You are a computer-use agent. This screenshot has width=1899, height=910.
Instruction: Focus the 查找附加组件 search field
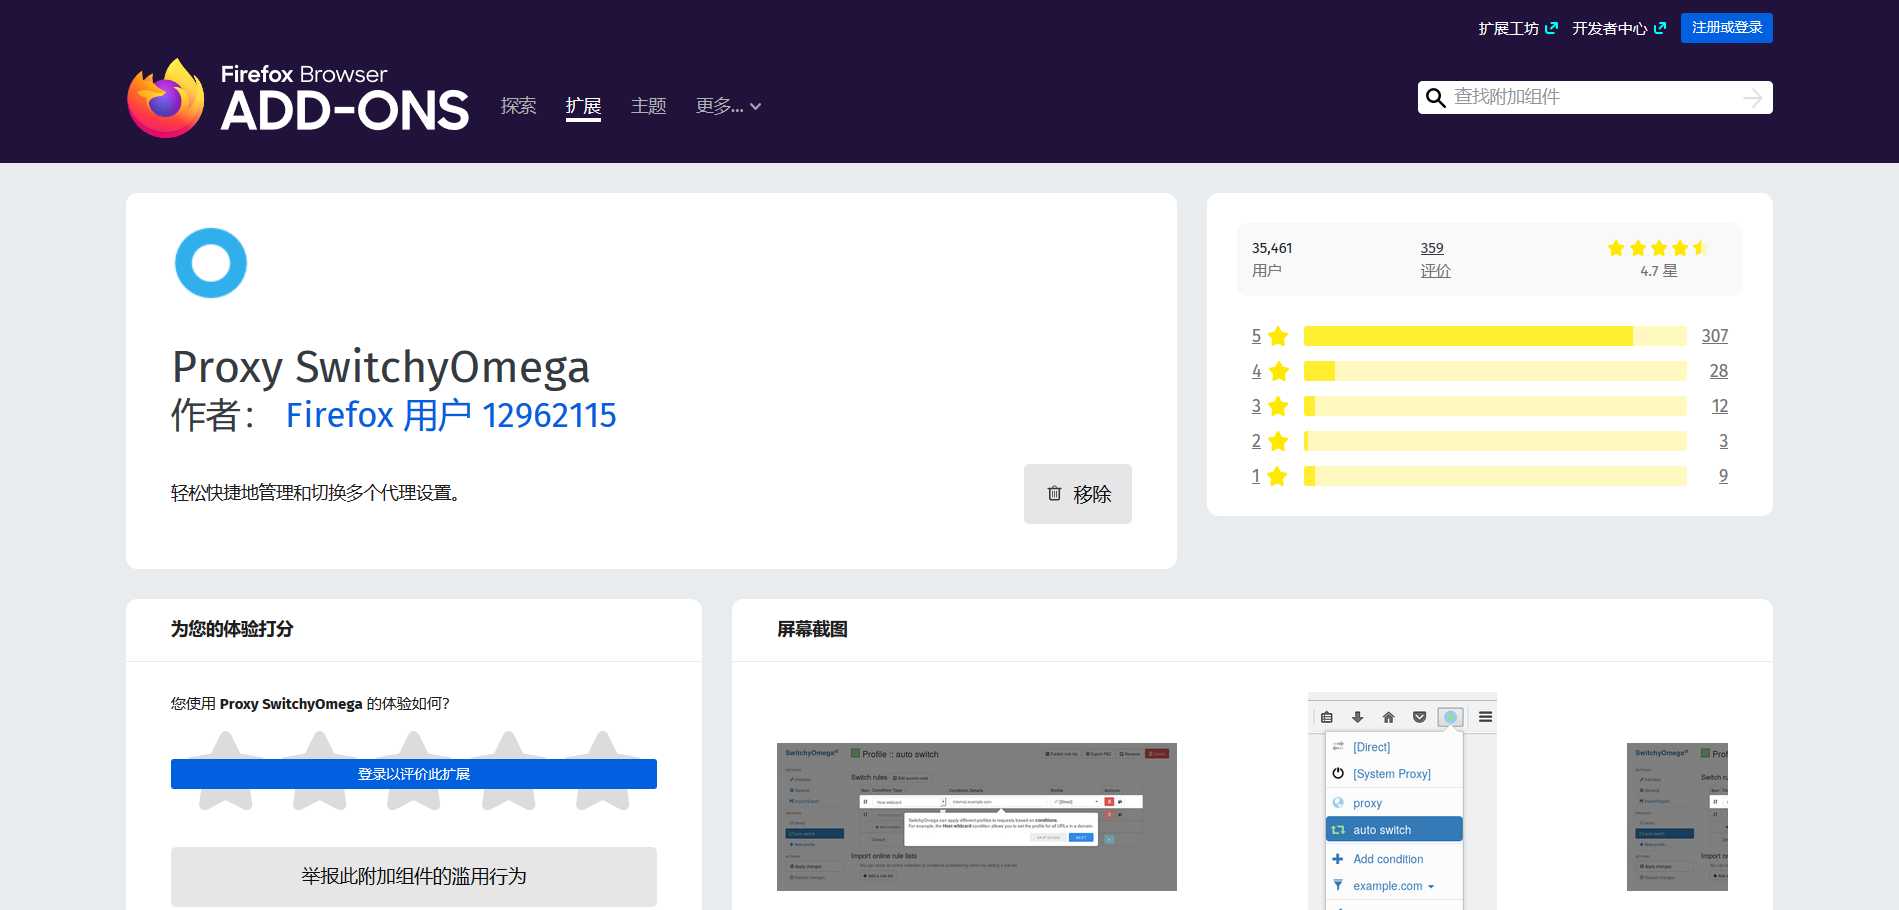1594,97
